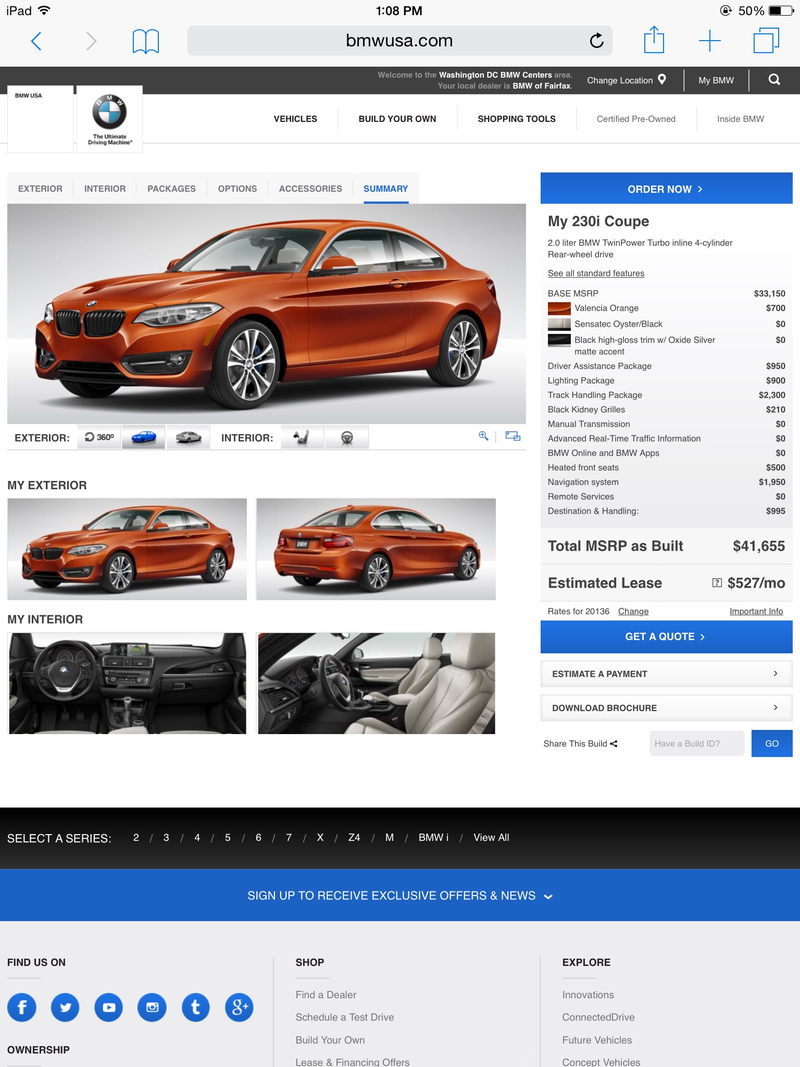Select the rear exterior view icon
This screenshot has width=800, height=1067.
[188, 437]
